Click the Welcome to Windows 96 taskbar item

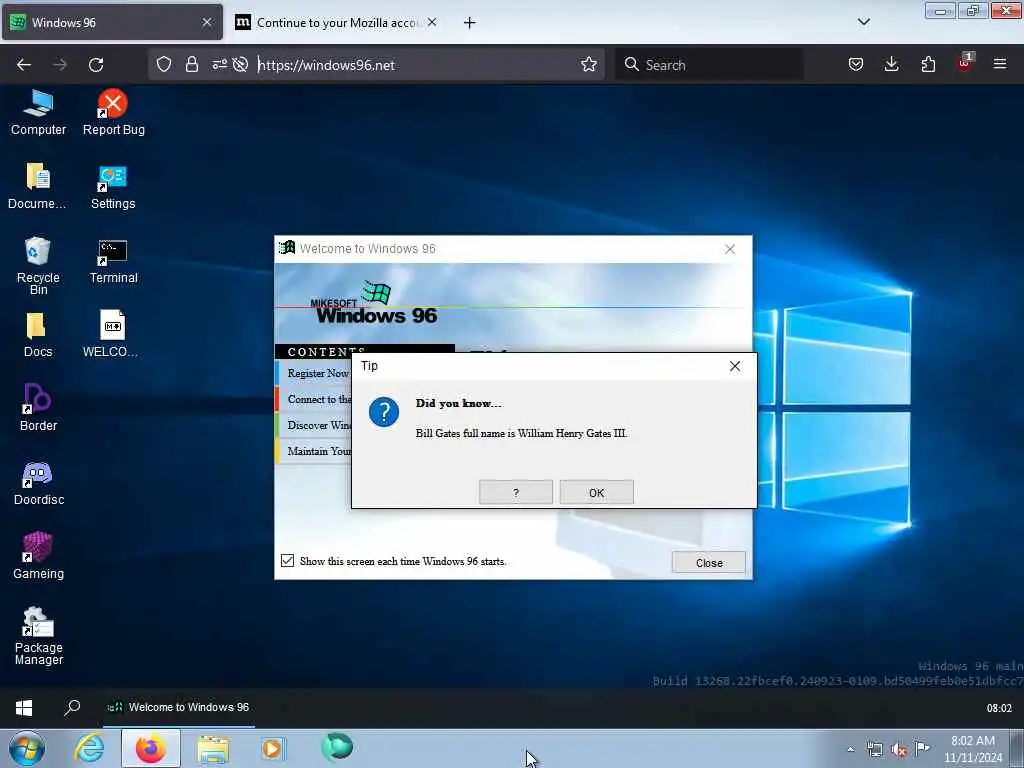tap(178, 707)
